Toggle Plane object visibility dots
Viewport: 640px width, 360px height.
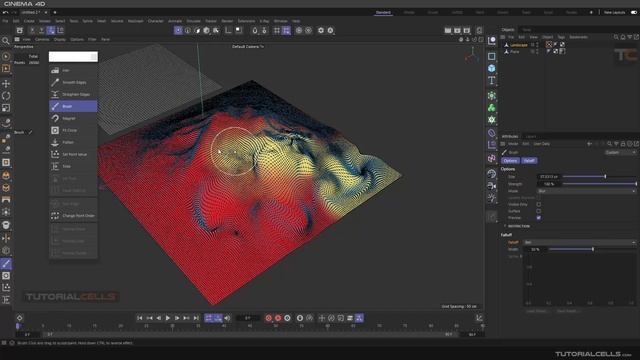(x=537, y=51)
